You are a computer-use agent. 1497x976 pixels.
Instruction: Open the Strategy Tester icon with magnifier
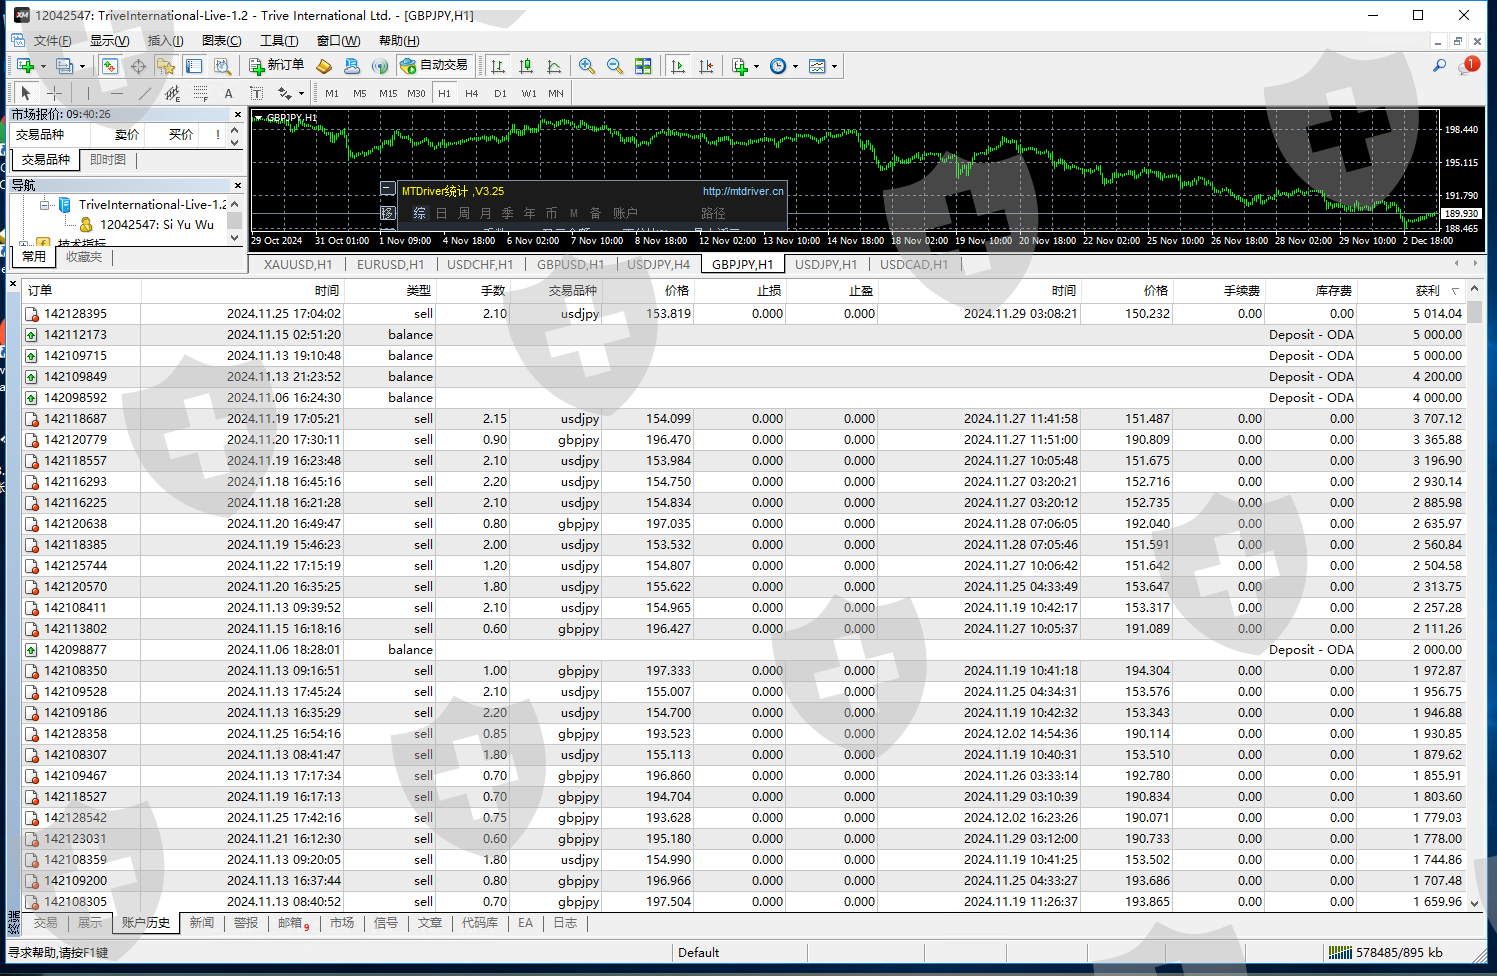click(222, 66)
